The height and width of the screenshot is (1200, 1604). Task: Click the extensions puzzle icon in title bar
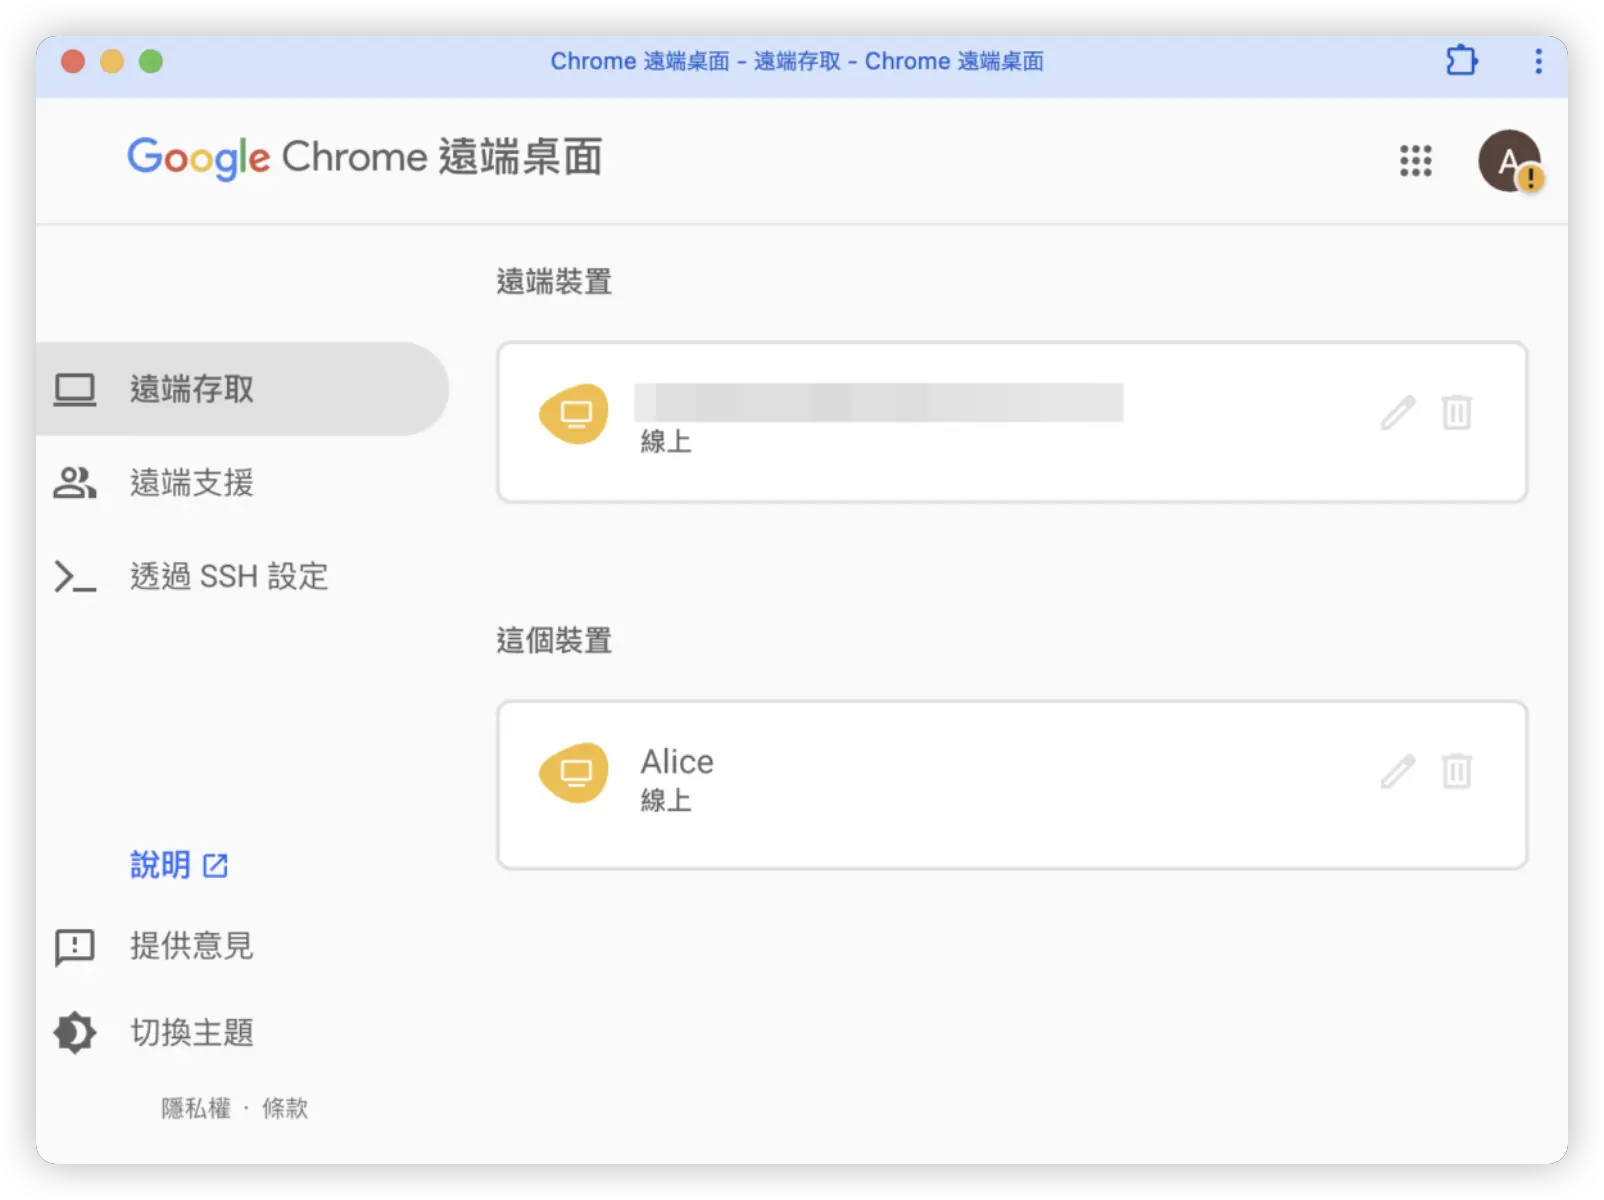[1461, 61]
